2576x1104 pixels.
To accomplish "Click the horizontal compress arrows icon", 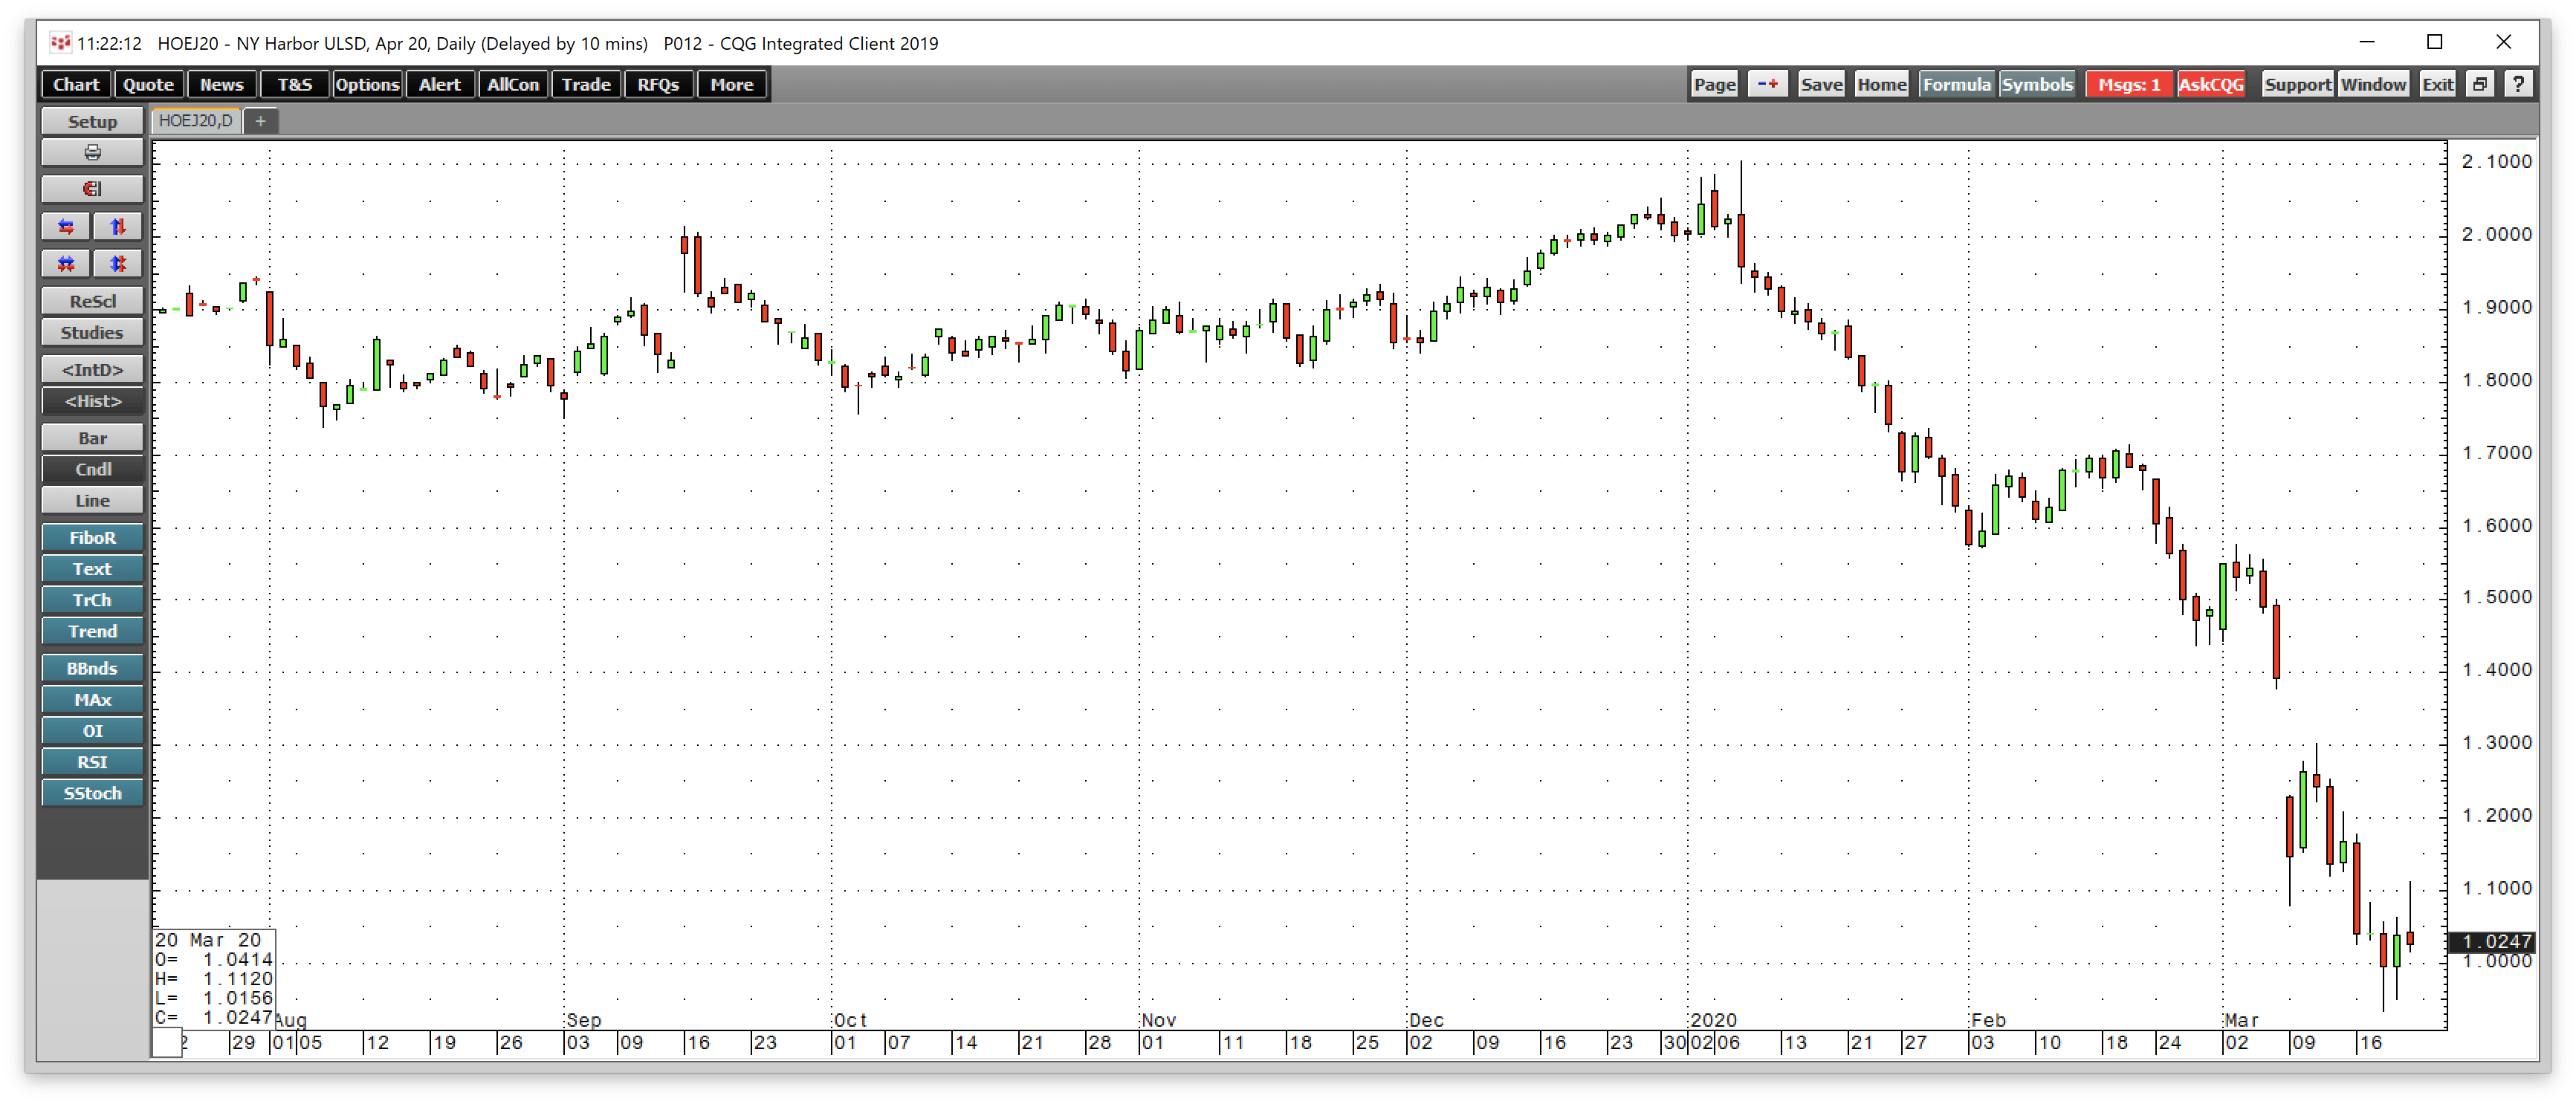I will [x=66, y=264].
